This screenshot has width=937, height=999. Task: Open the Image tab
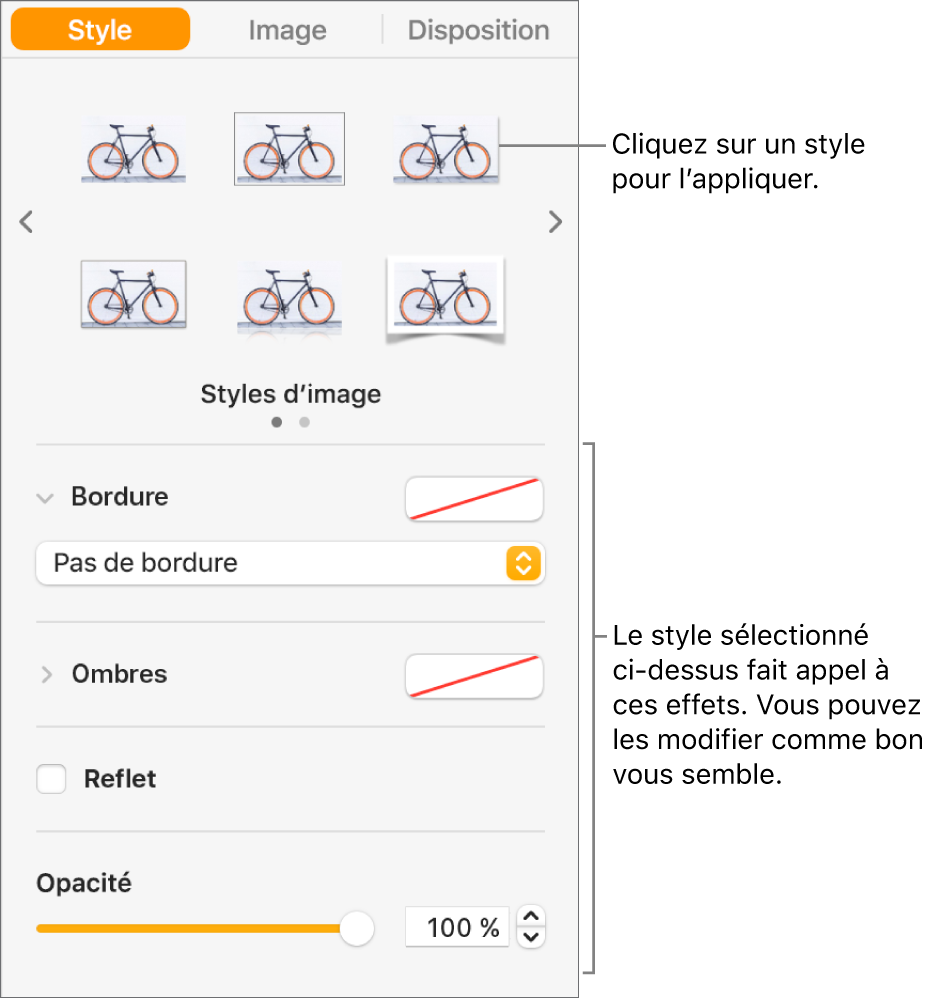(287, 30)
